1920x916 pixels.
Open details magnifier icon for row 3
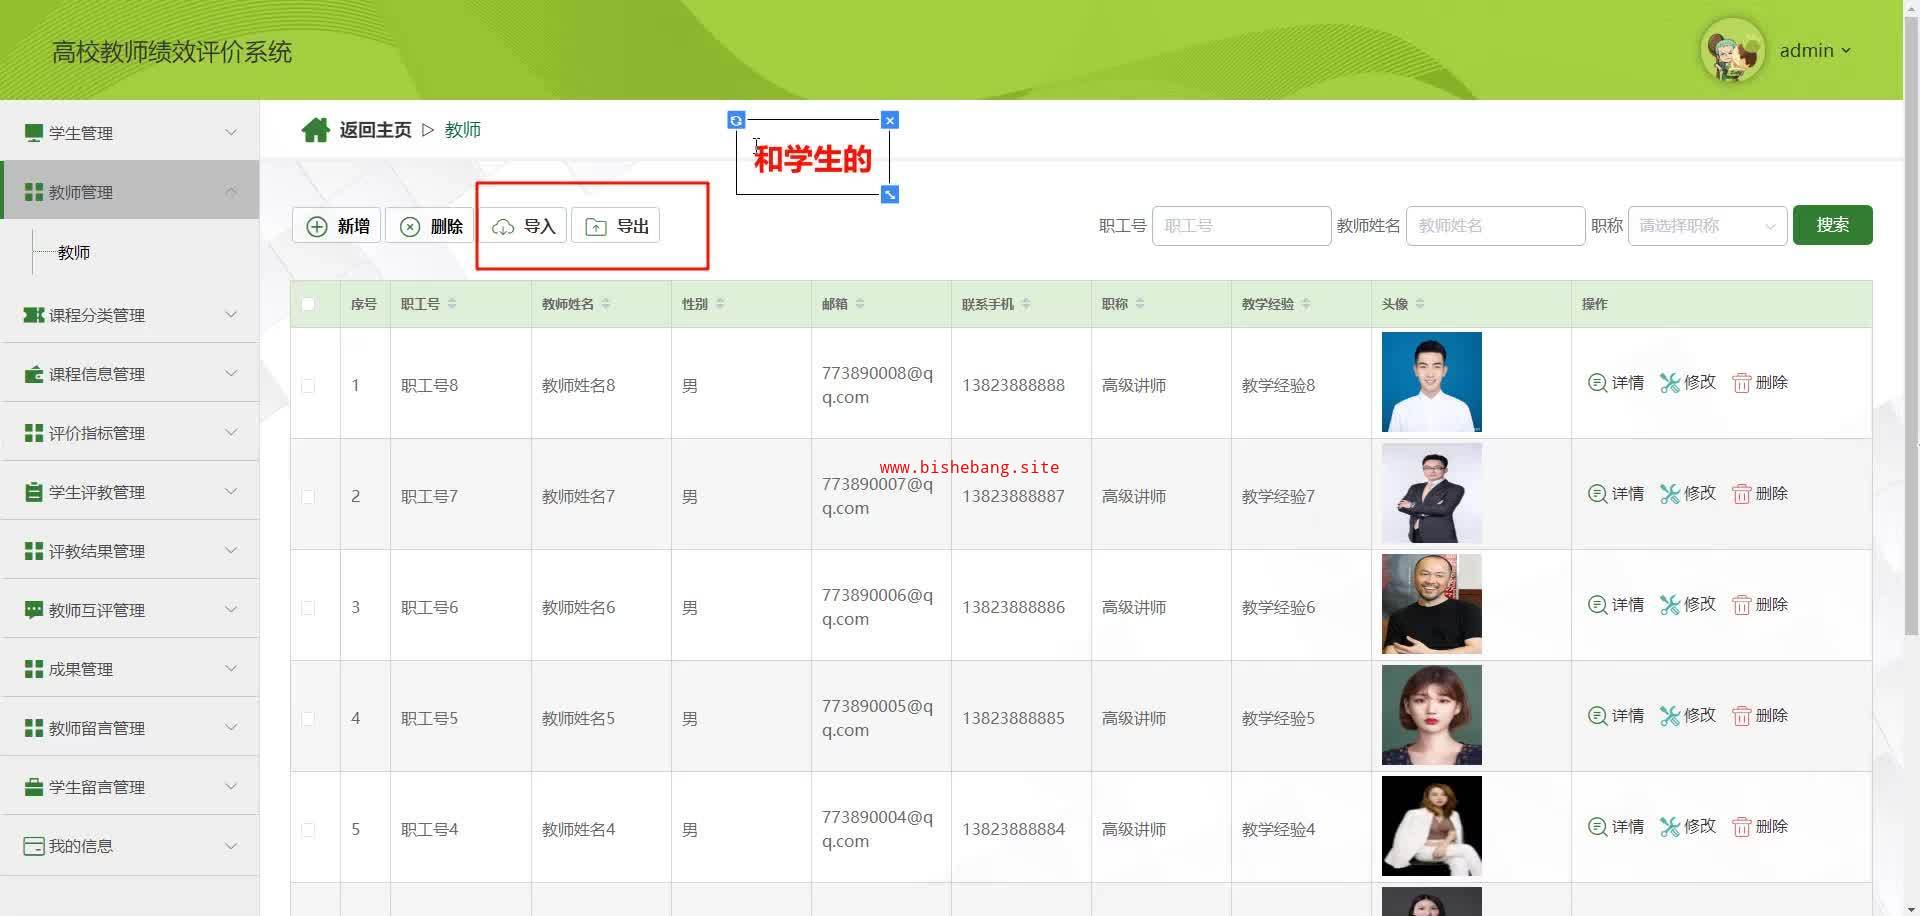(x=1597, y=605)
